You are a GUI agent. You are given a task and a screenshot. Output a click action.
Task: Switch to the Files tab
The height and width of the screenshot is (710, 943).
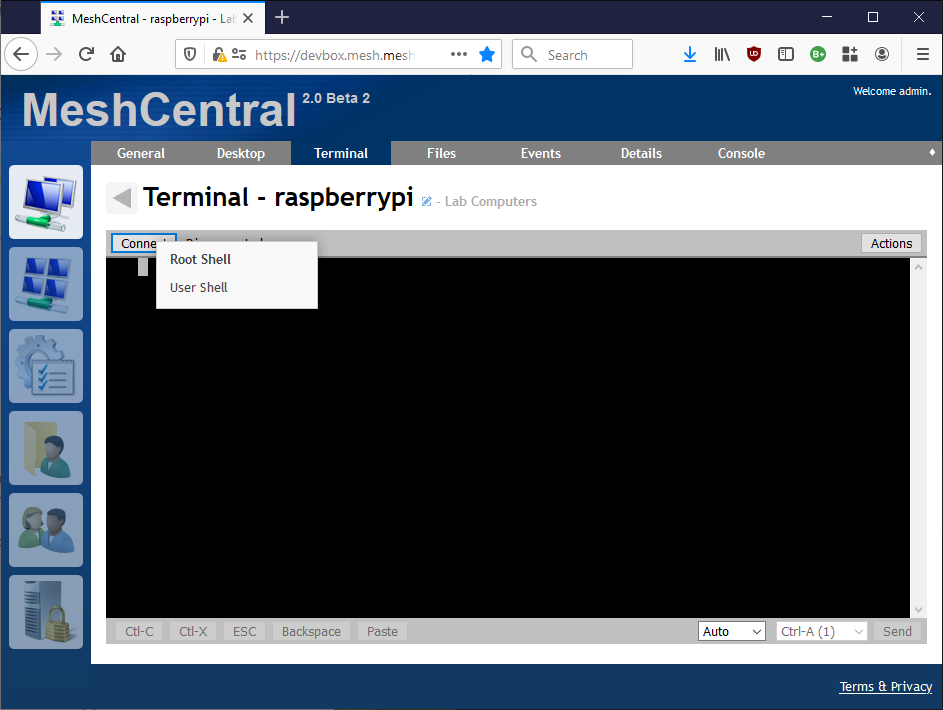pyautogui.click(x=441, y=153)
